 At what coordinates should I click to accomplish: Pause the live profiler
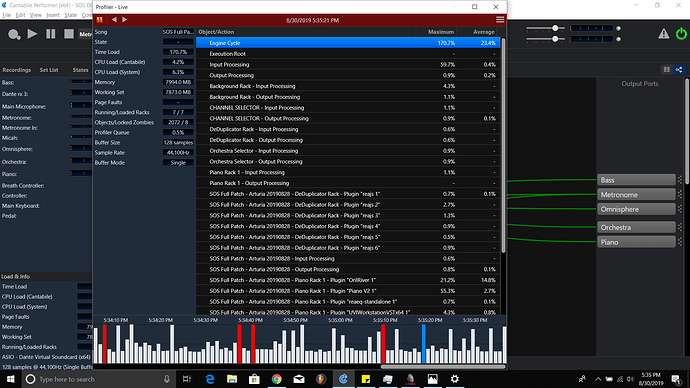(x=99, y=20)
